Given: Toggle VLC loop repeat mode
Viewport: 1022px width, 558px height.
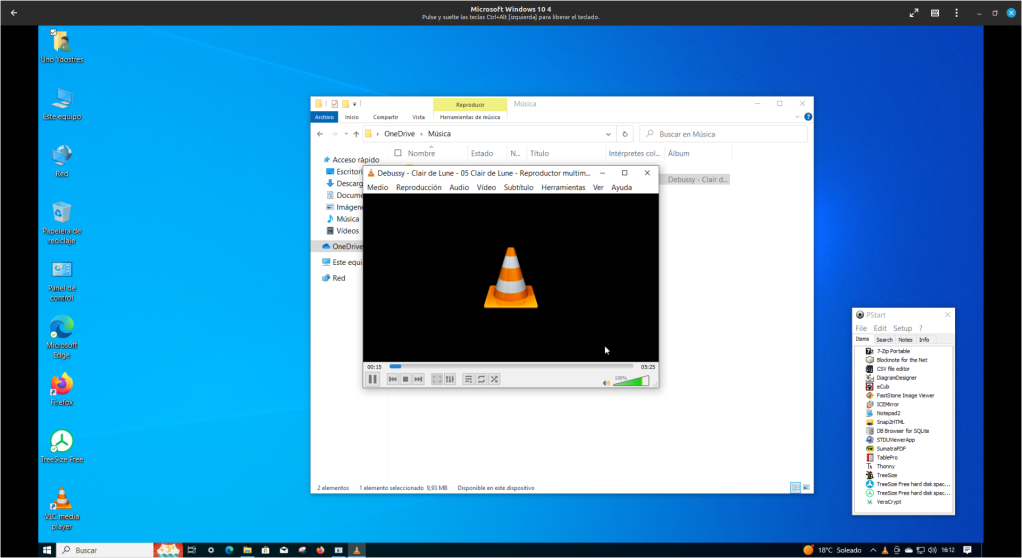Looking at the screenshot, I should click(481, 379).
